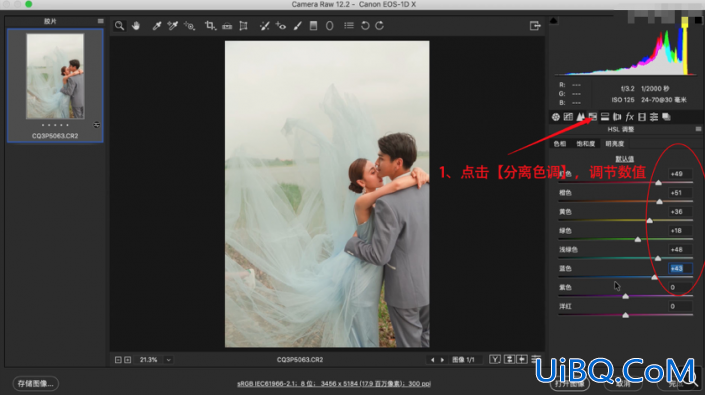The width and height of the screenshot is (705, 395).
Task: Click the yellow value field showing +36
Action: (680, 212)
